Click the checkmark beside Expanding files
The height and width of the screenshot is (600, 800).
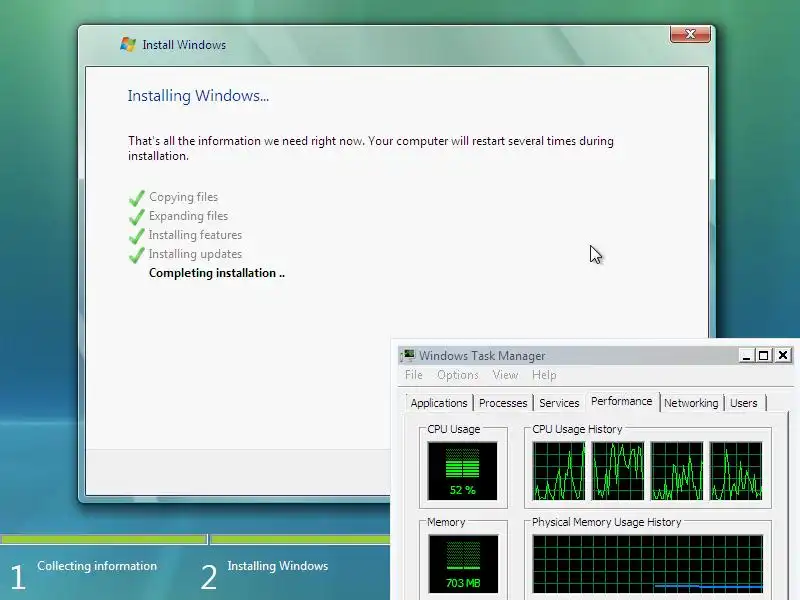pos(137,216)
